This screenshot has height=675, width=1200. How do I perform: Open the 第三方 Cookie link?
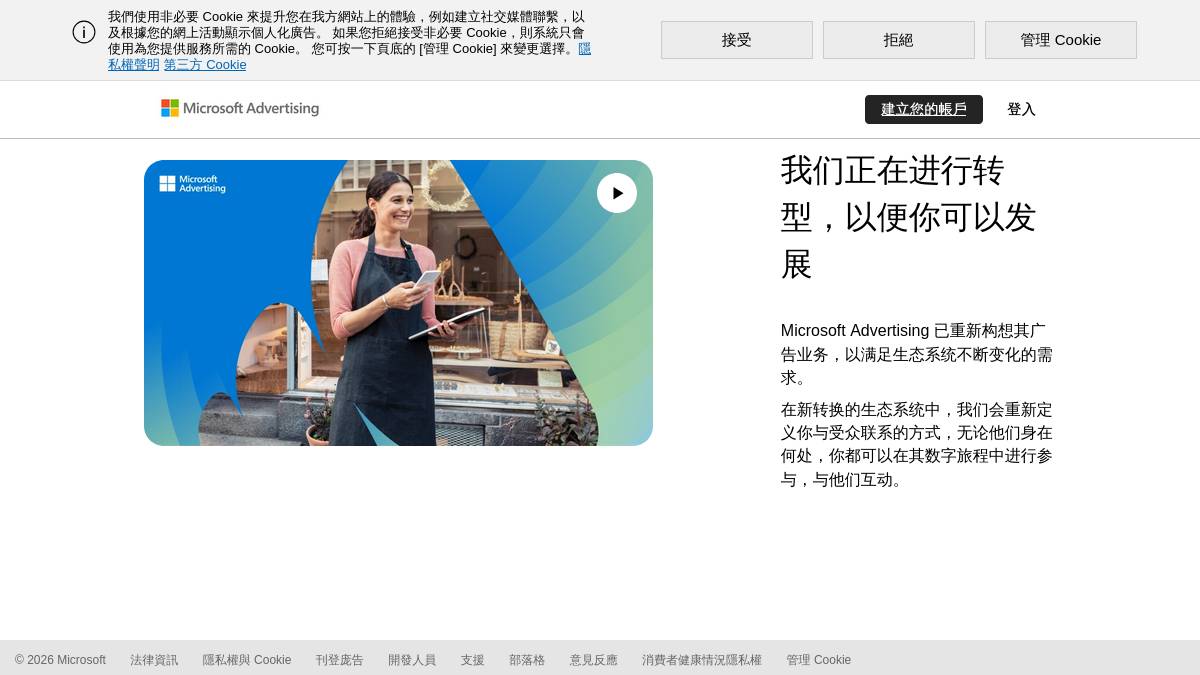tap(205, 65)
